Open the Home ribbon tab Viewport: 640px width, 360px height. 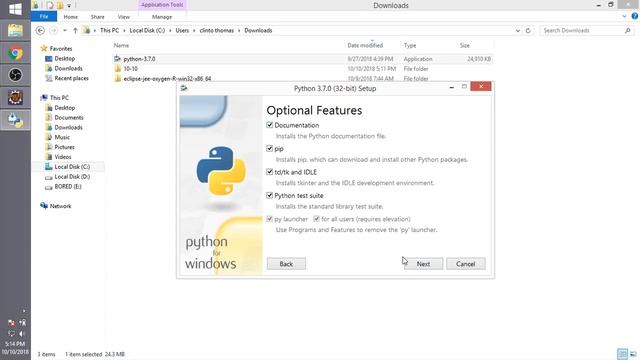(x=71, y=17)
